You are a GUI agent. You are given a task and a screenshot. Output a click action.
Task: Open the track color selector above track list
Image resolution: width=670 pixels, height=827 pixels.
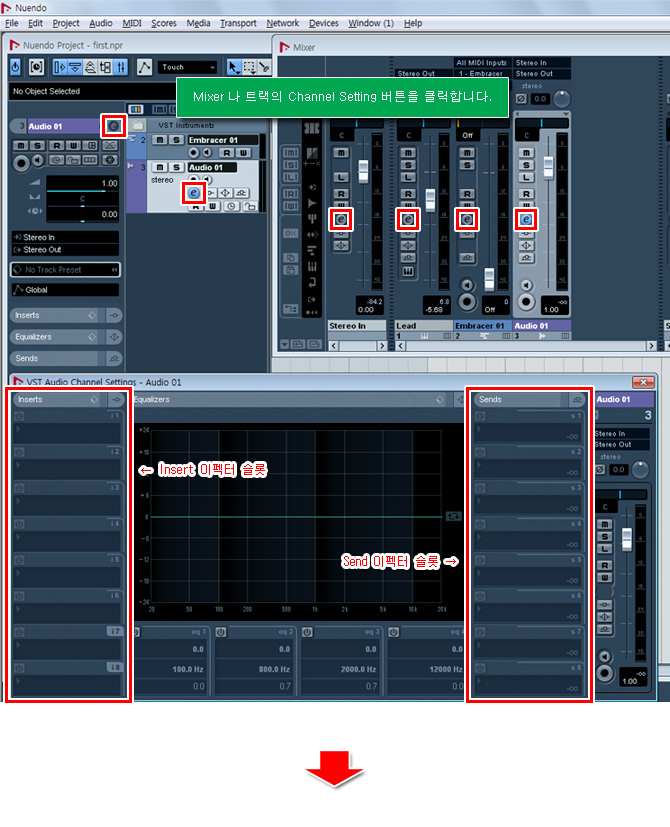coord(136,109)
